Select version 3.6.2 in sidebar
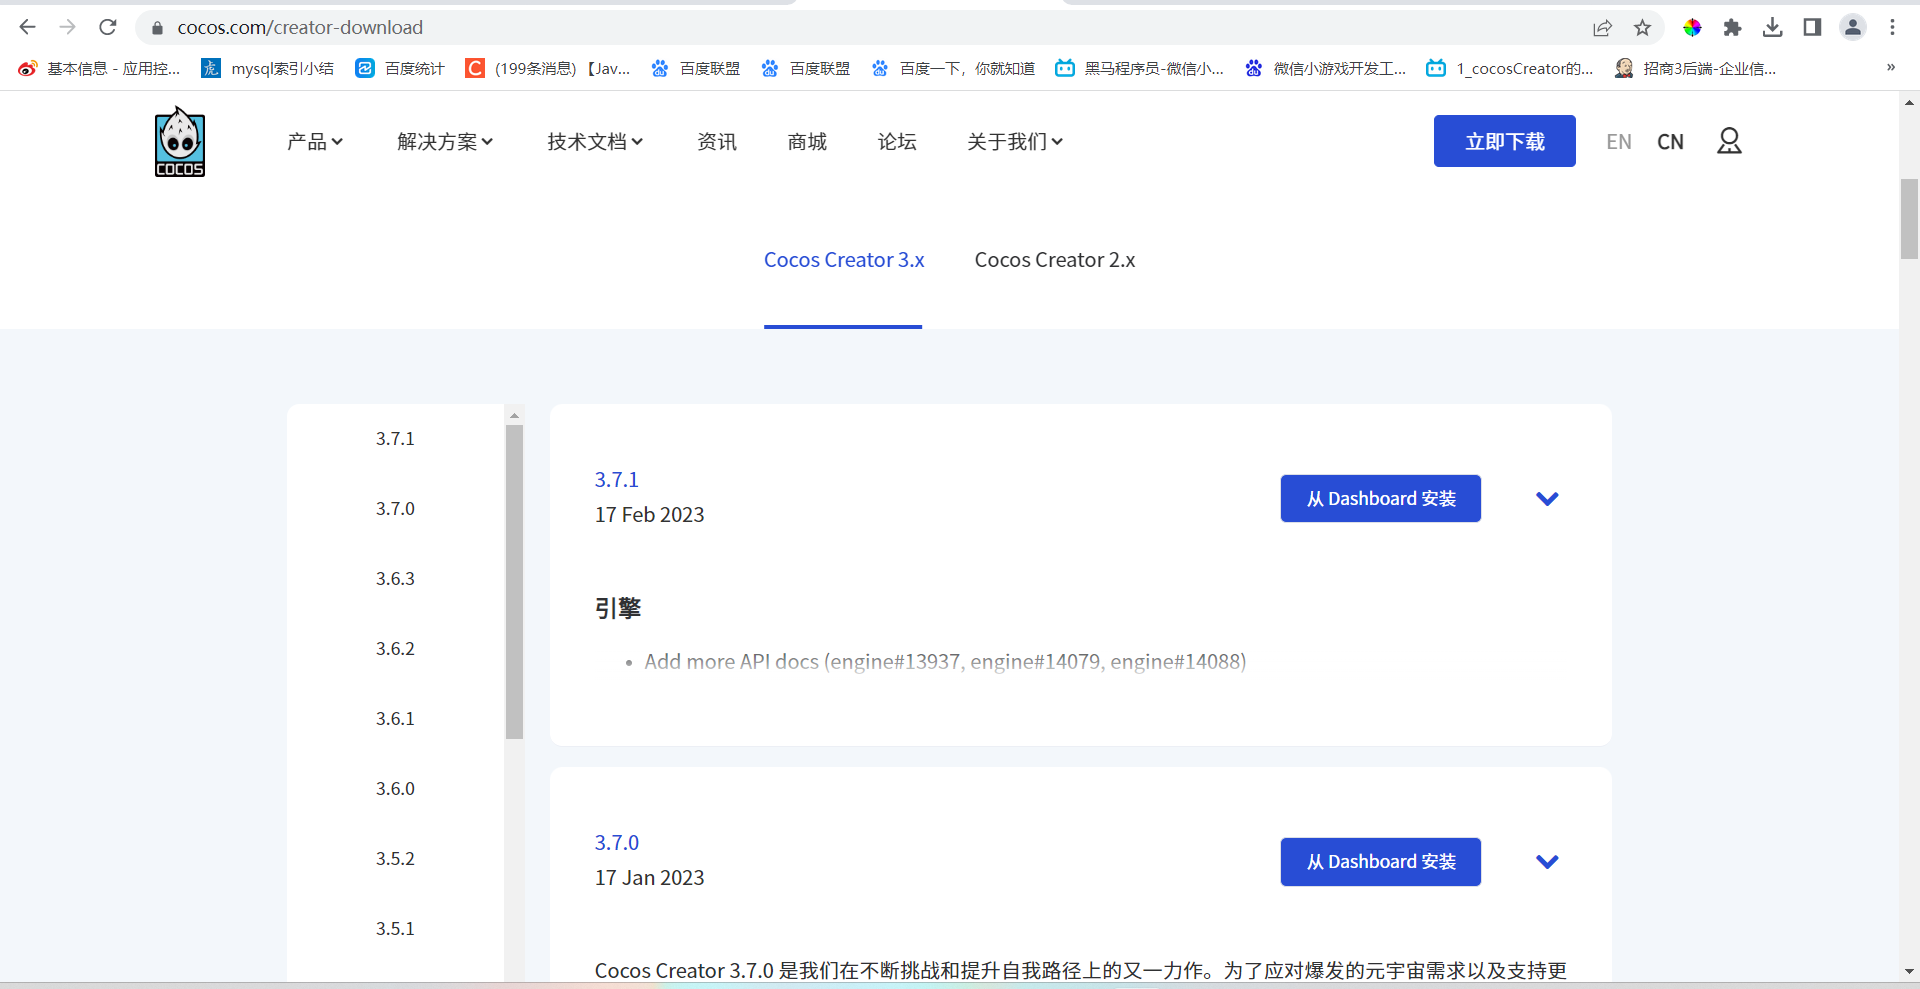The height and width of the screenshot is (989, 1920). [395, 649]
